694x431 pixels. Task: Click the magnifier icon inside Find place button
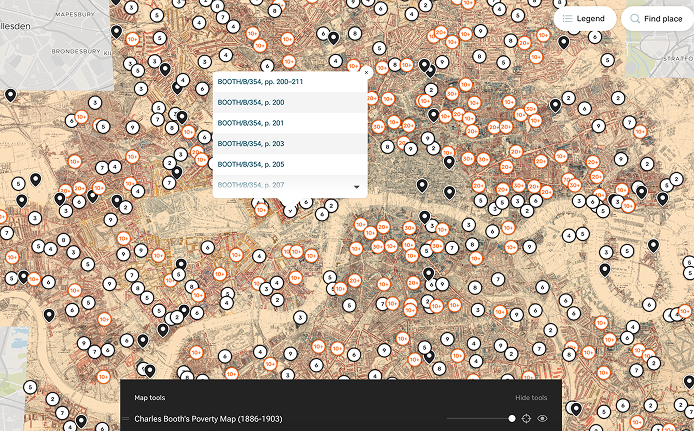pyautogui.click(x=635, y=19)
